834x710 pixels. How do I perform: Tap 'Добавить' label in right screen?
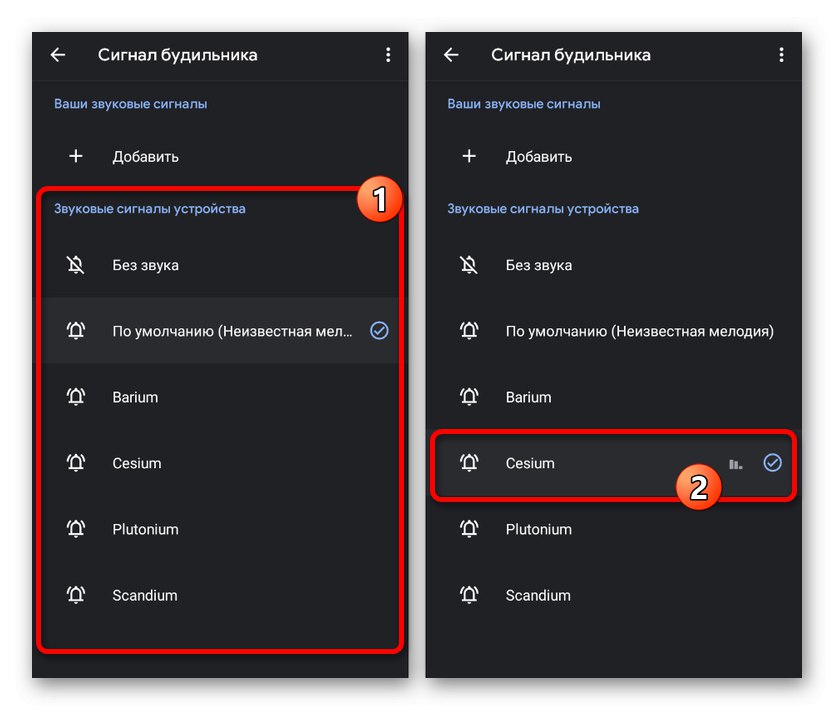pyautogui.click(x=539, y=156)
